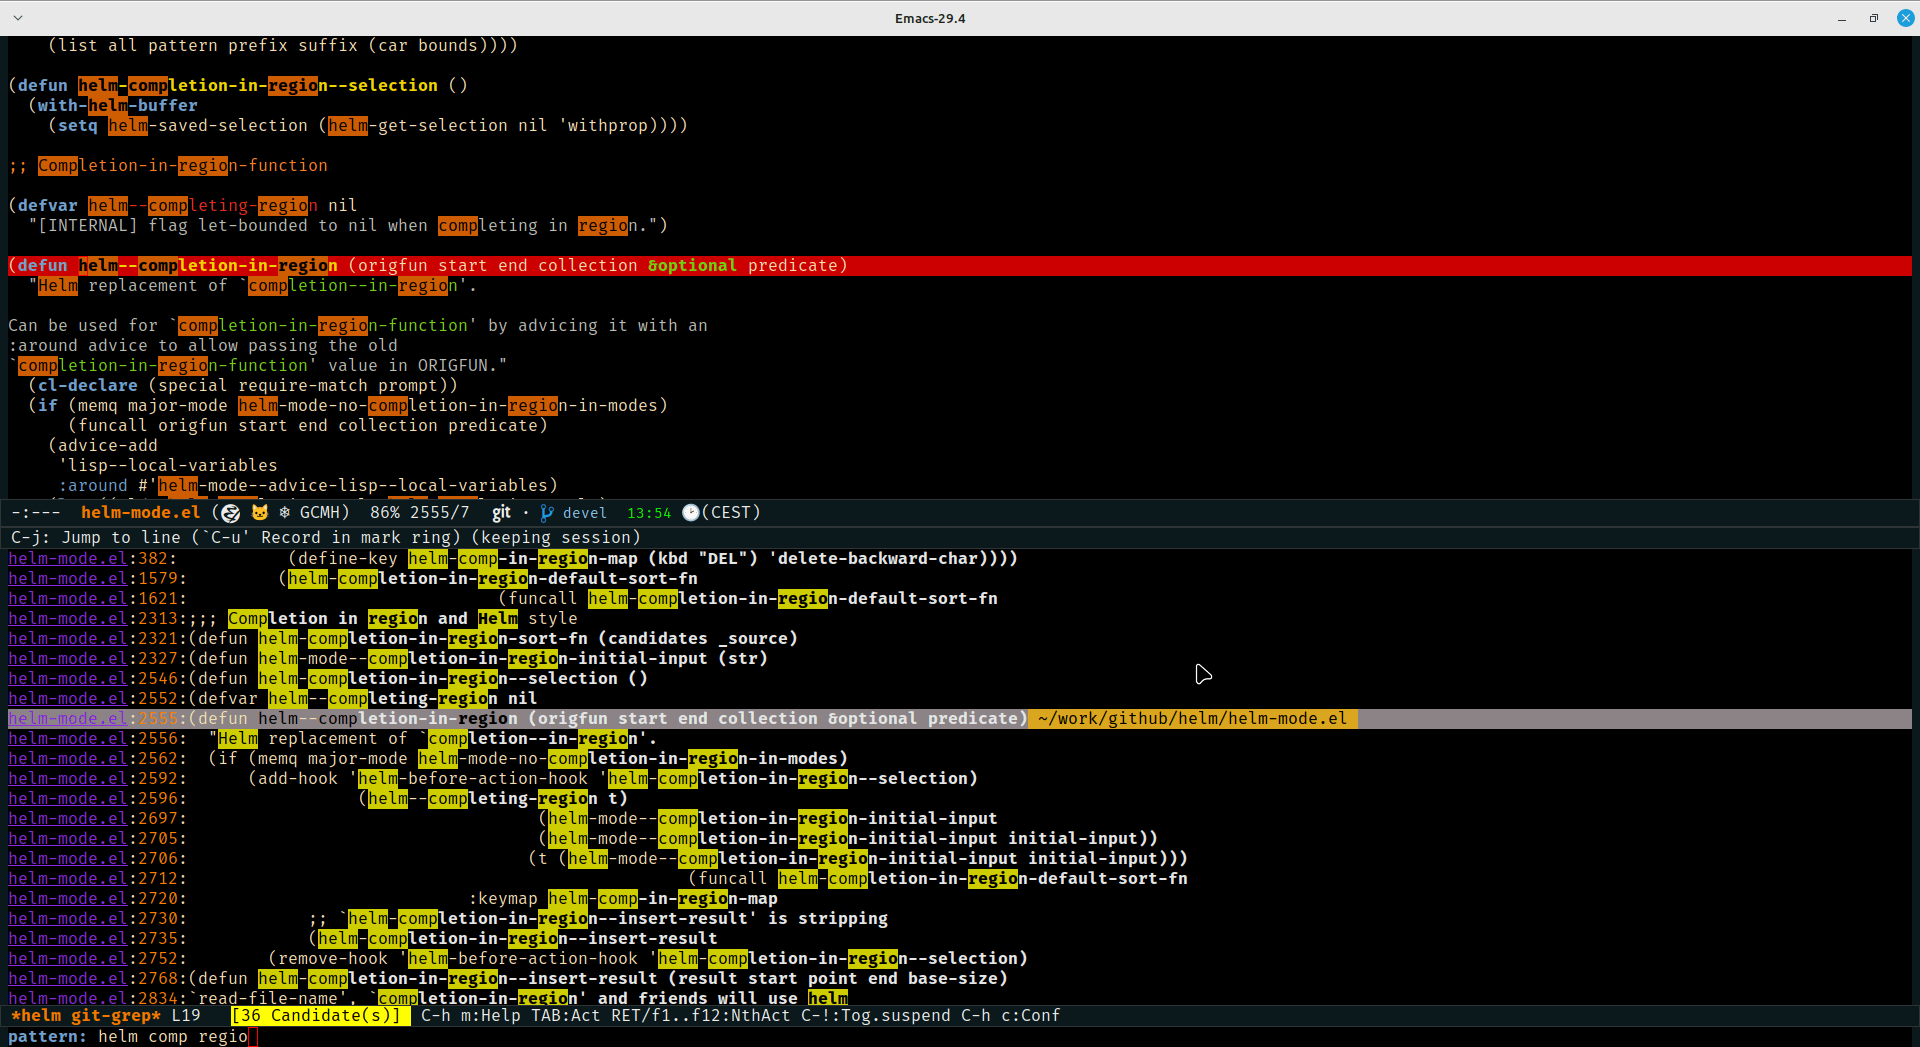Click the Emacs Lisp logo in the mode line
1920x1047 pixels.
pyautogui.click(x=230, y=512)
